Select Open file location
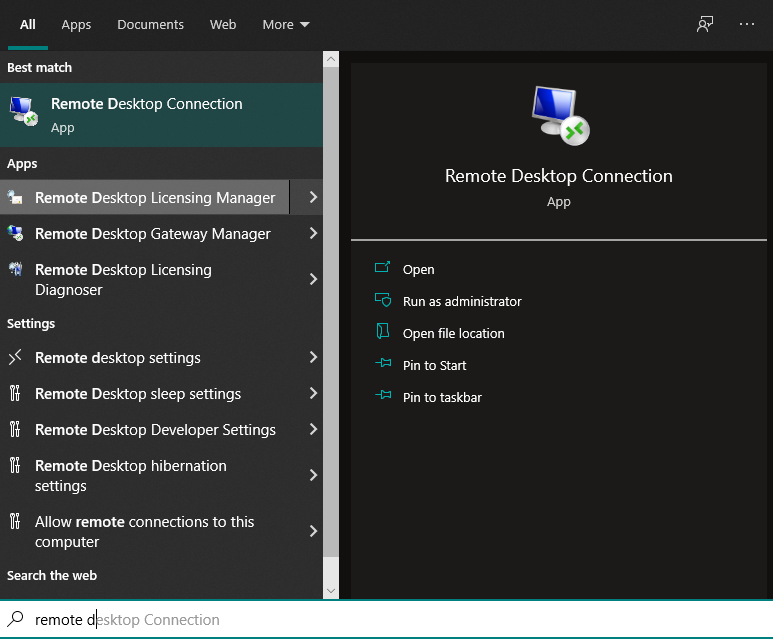This screenshot has width=773, height=639. [454, 333]
